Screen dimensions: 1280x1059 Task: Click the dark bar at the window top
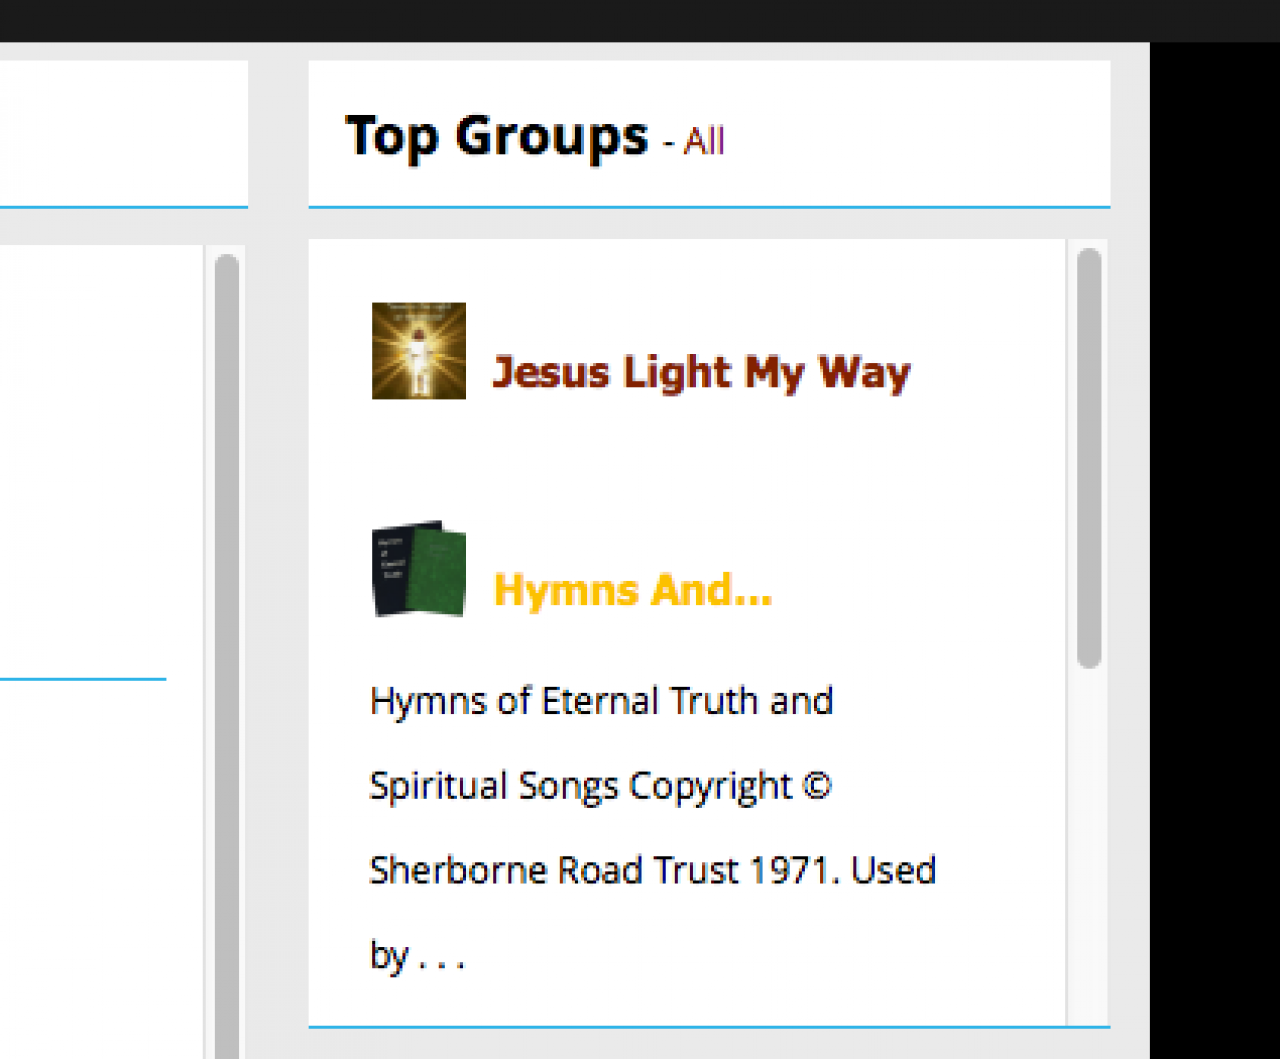pos(640,20)
